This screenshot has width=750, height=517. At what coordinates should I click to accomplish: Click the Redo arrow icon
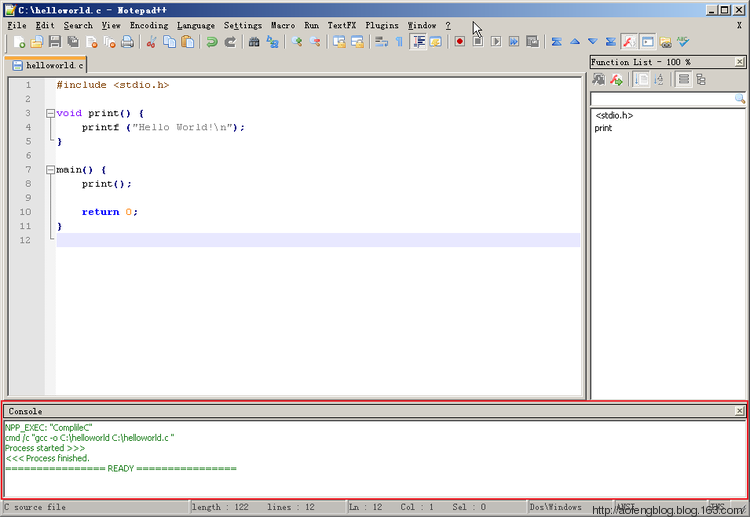[x=230, y=42]
